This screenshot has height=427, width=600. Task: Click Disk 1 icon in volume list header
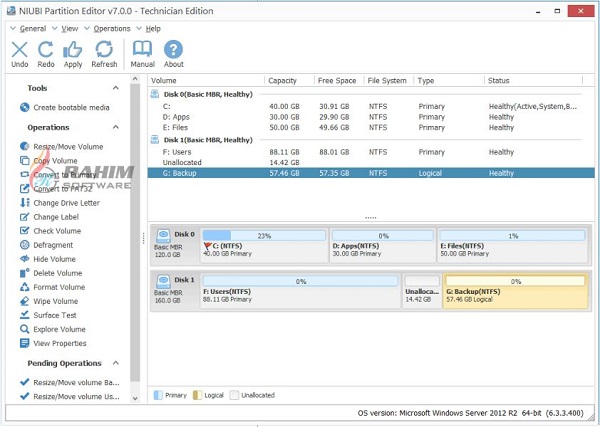155,139
